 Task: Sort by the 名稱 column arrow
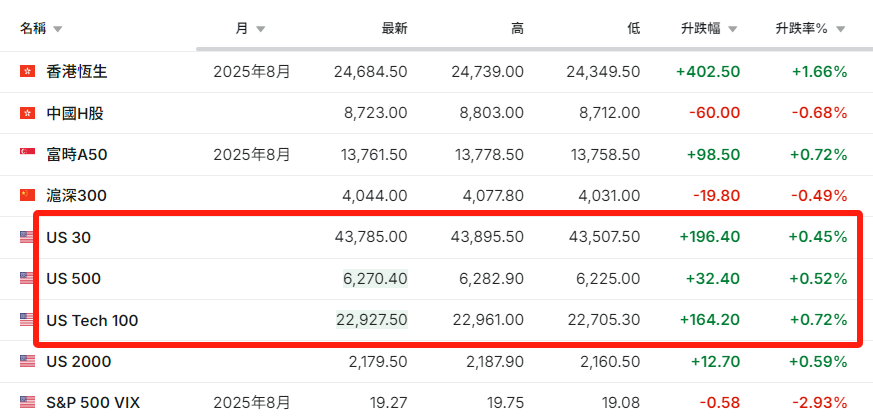point(58,29)
